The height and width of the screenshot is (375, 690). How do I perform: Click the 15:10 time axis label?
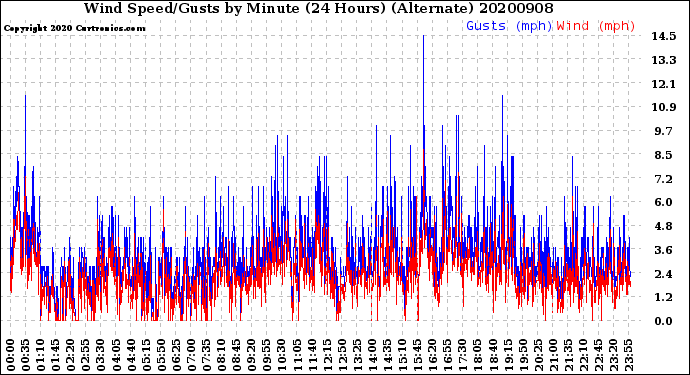coord(402,355)
